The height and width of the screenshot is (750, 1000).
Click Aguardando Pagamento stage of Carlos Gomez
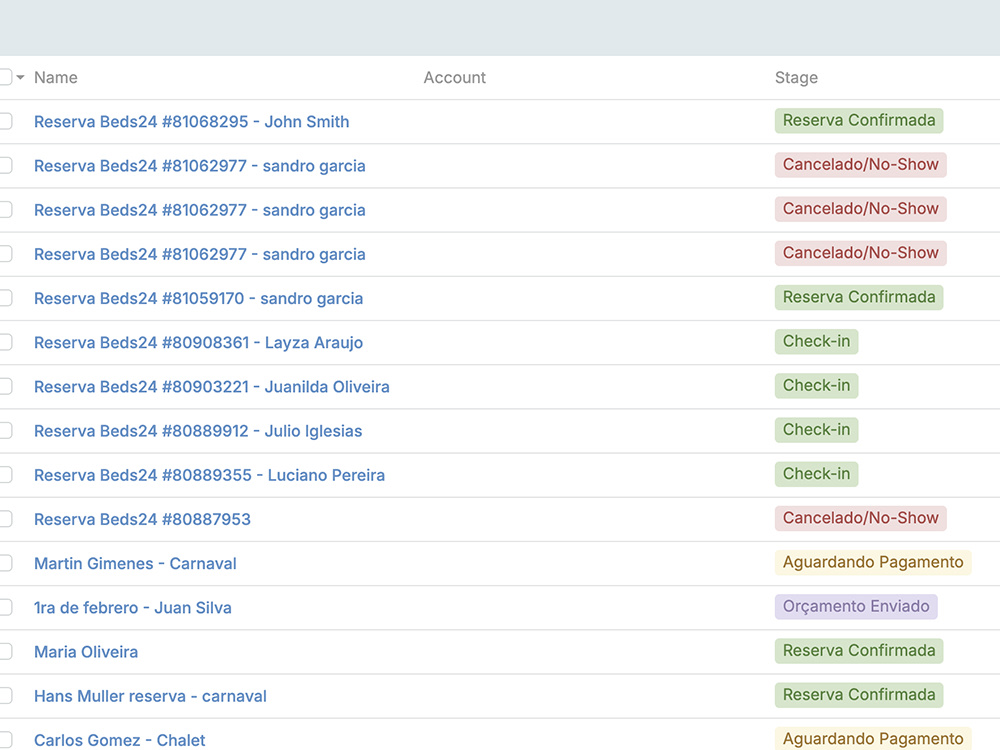click(x=873, y=739)
